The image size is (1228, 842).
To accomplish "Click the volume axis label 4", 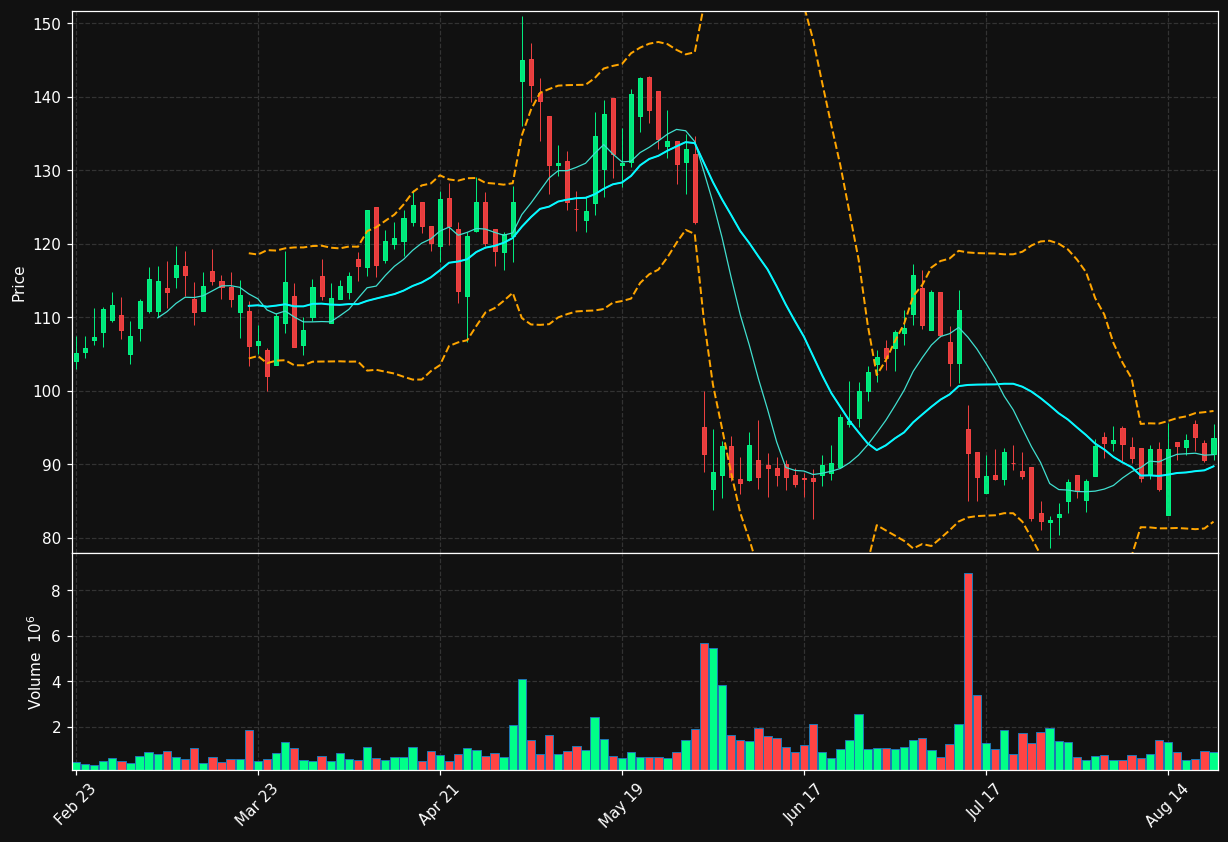I will (57, 682).
